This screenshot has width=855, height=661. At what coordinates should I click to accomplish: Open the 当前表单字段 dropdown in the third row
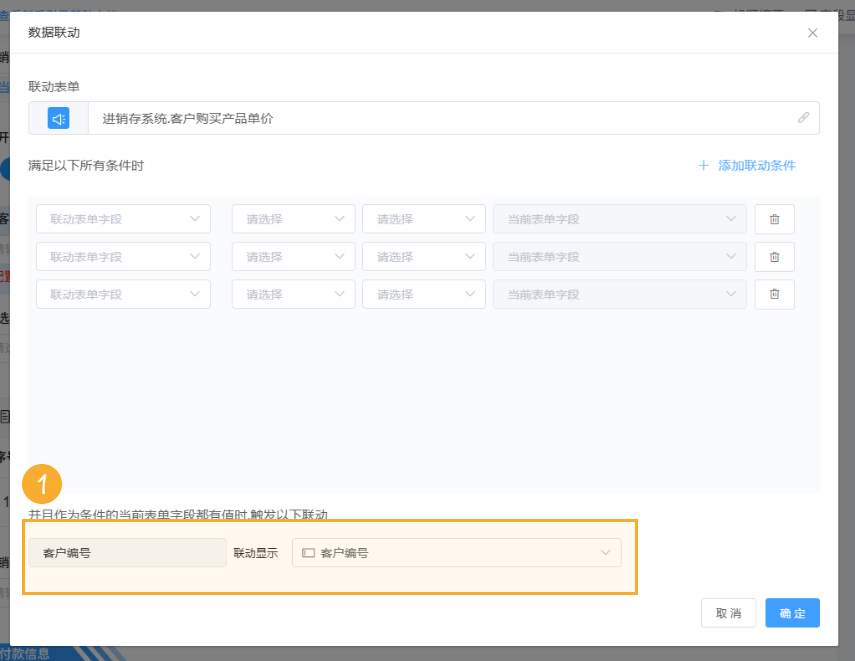coord(619,294)
